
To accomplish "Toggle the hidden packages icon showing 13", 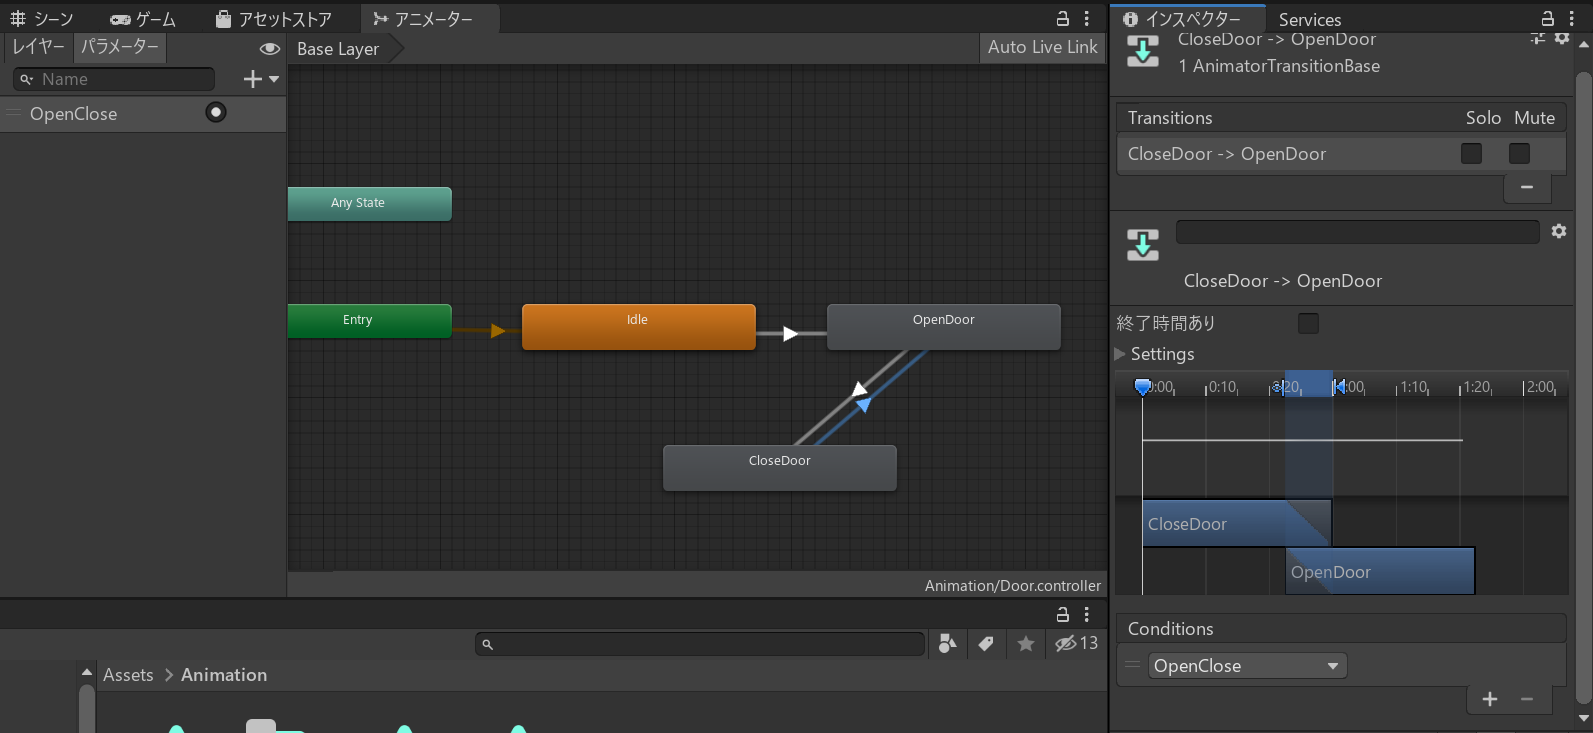I will (1076, 644).
